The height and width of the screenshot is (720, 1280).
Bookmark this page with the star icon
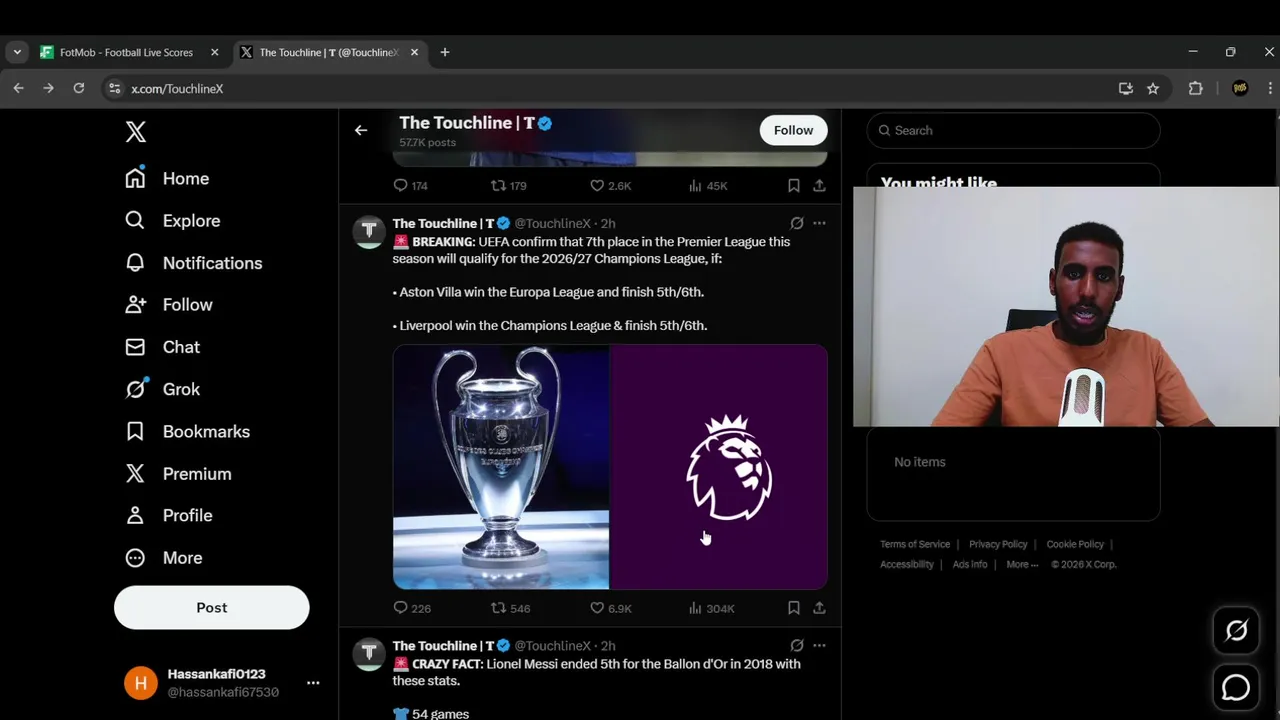1153,88
